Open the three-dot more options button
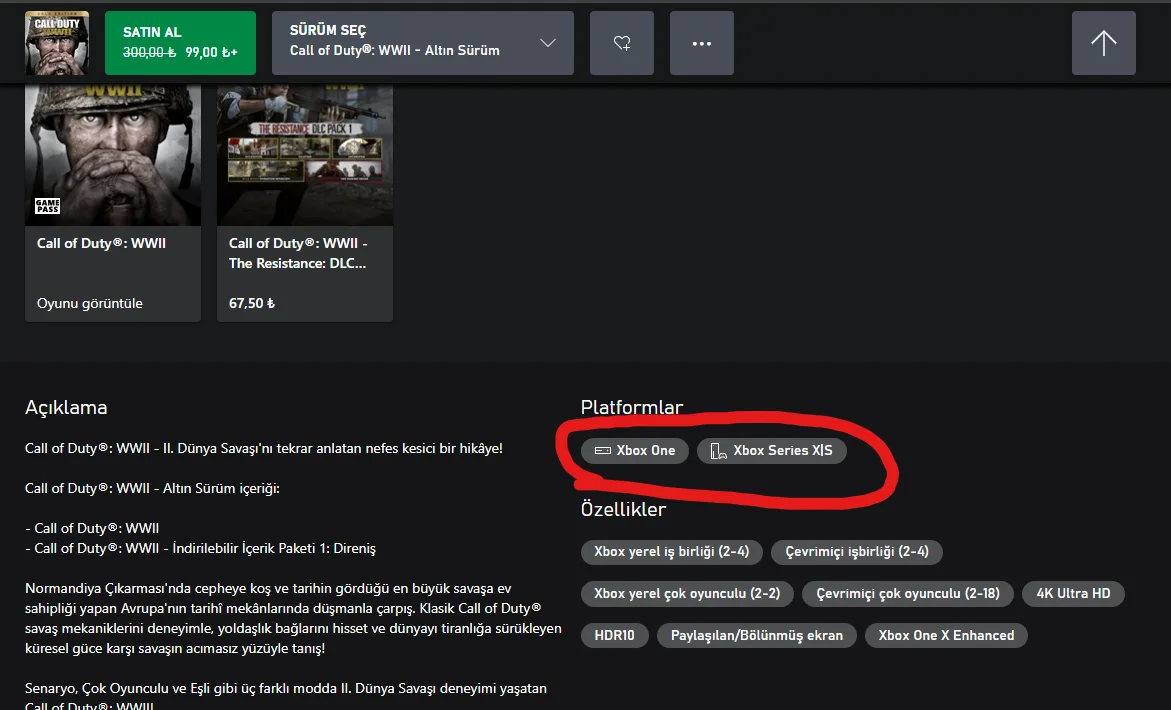The width and height of the screenshot is (1171, 710). (701, 43)
